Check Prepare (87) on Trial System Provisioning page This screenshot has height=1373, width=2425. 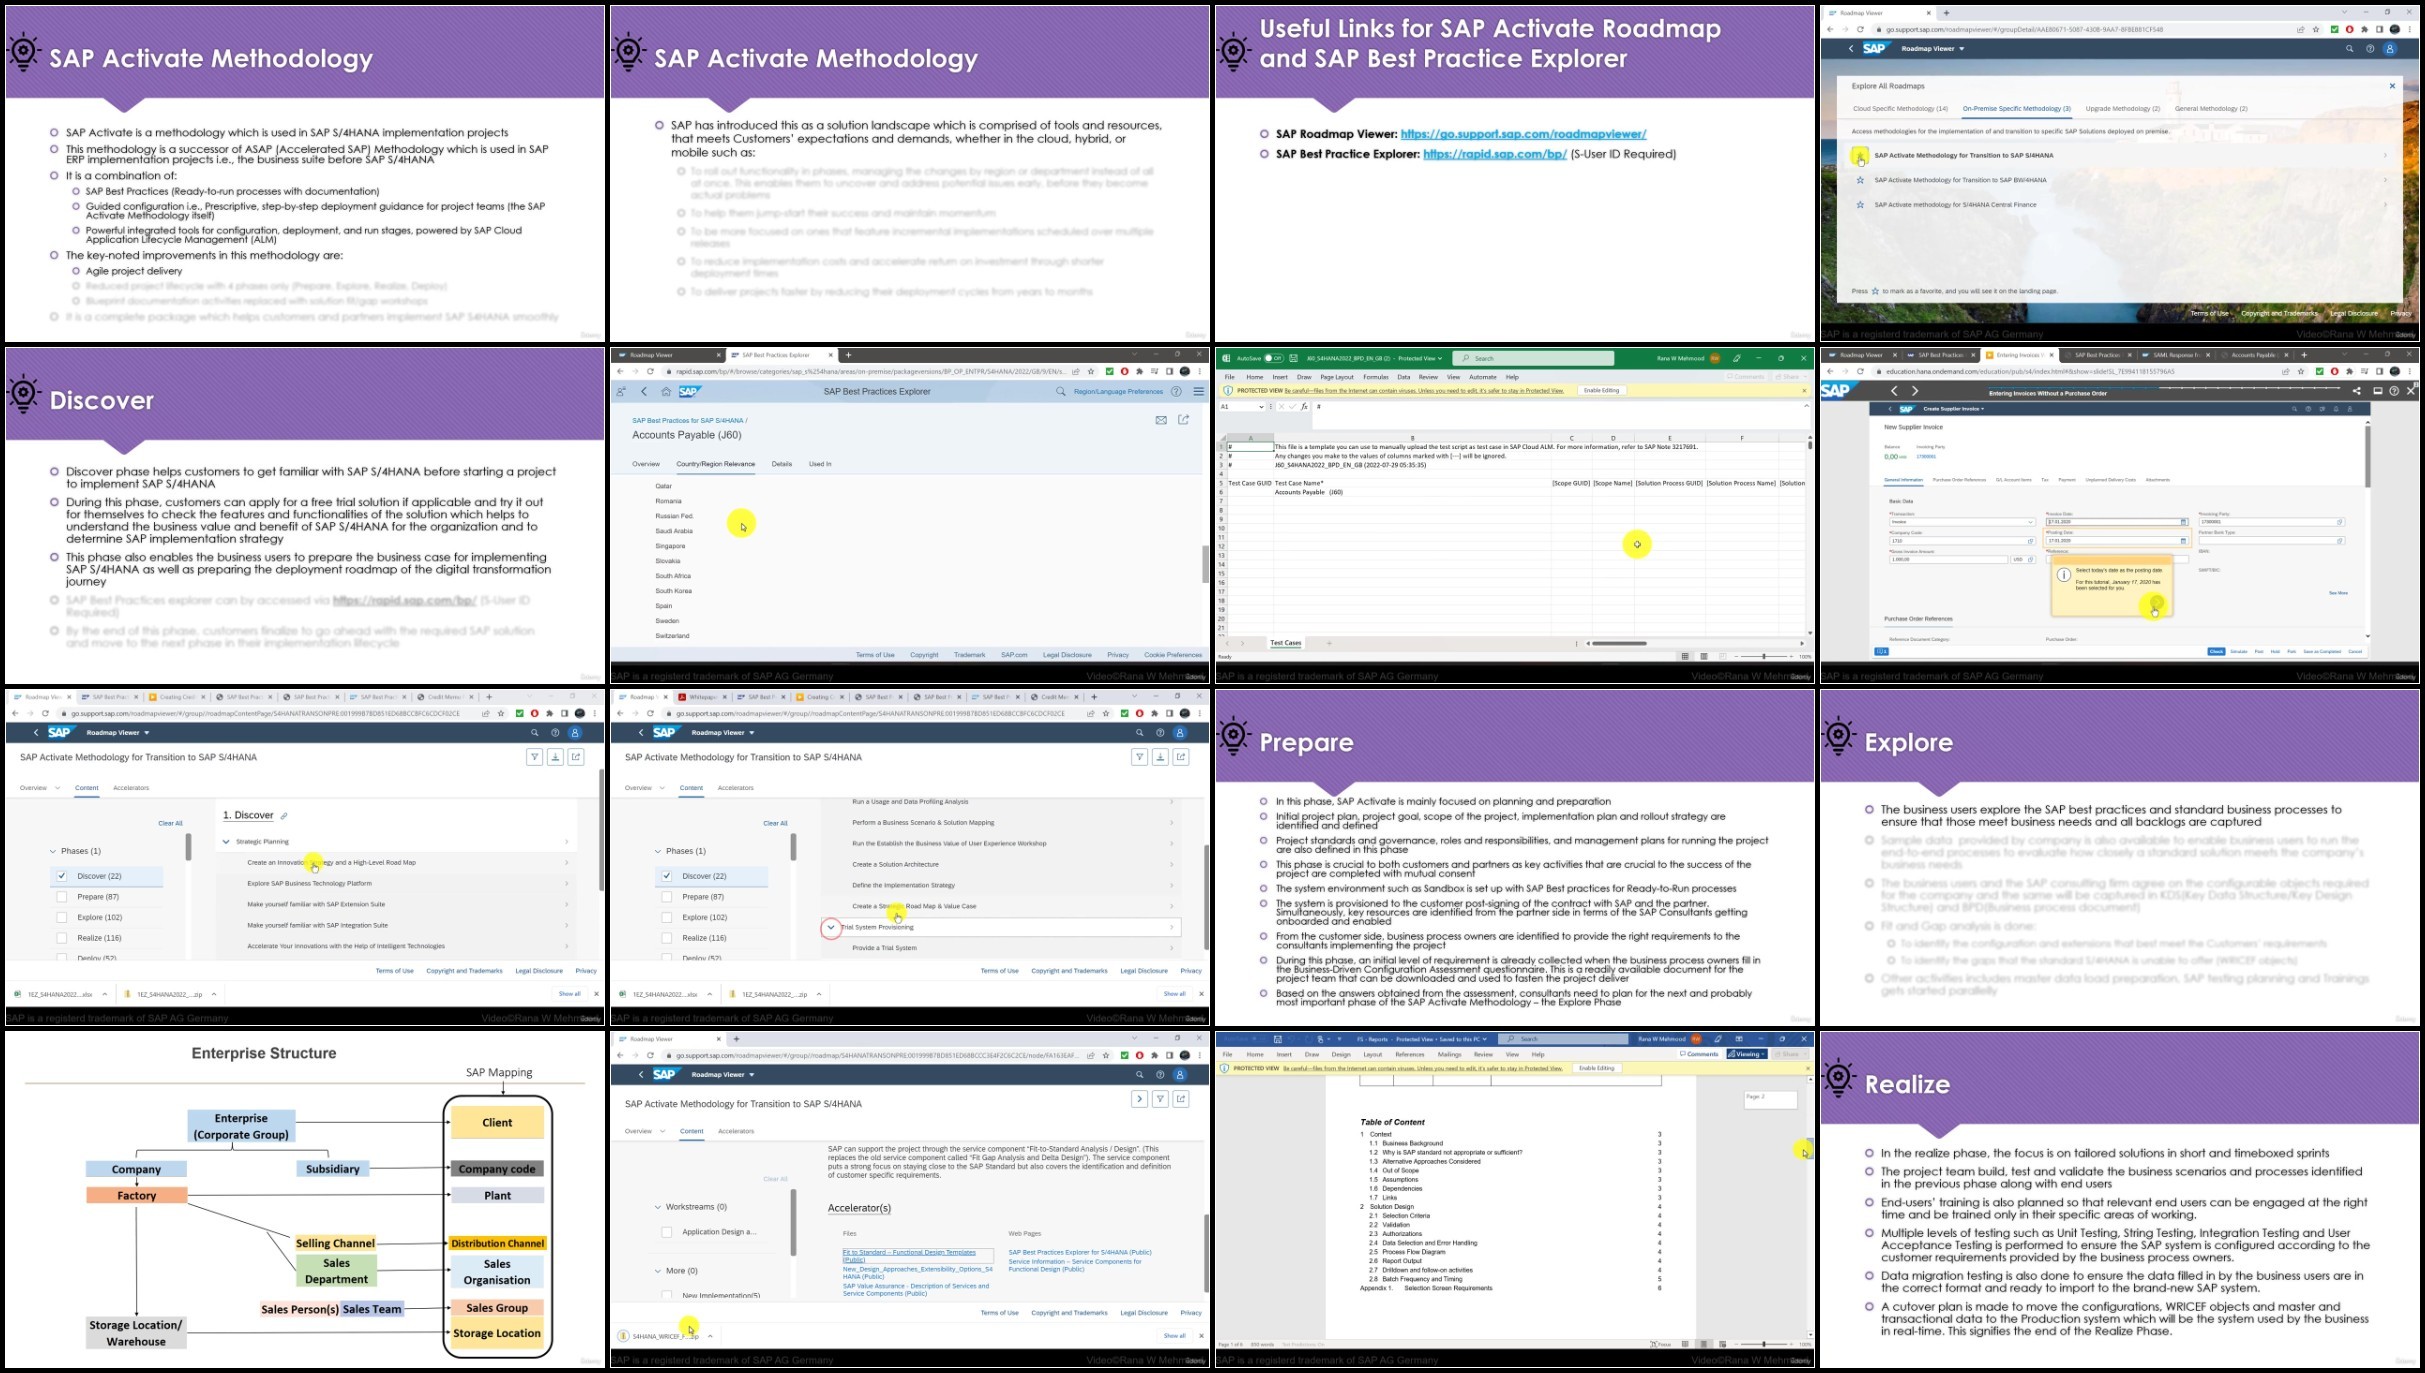coord(667,897)
